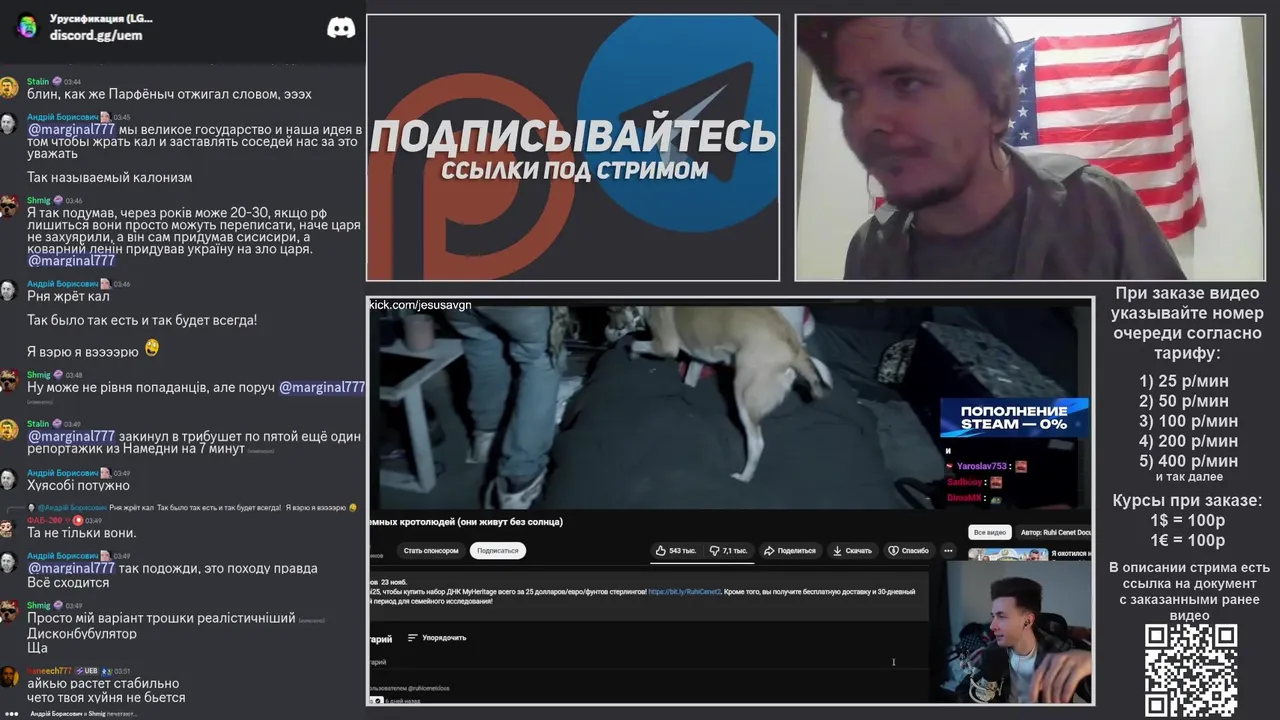Click the '1$ = 100р' exchange rate line

pos(1188,521)
